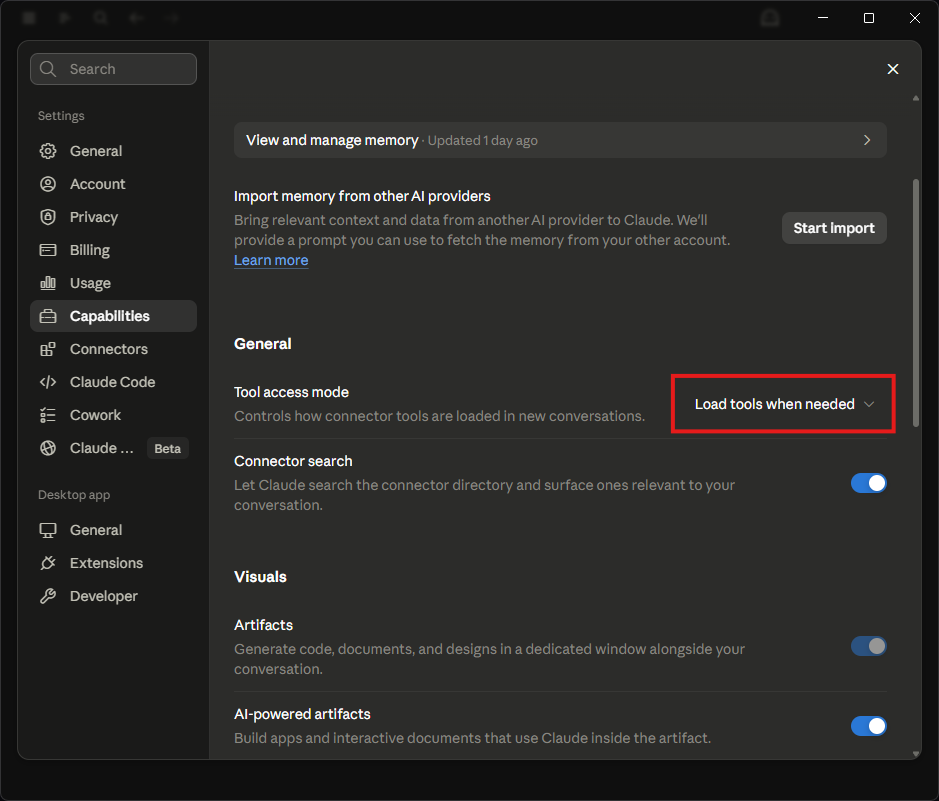Click the Cowork checklist icon
Image resolution: width=939 pixels, height=801 pixels.
[x=48, y=415]
